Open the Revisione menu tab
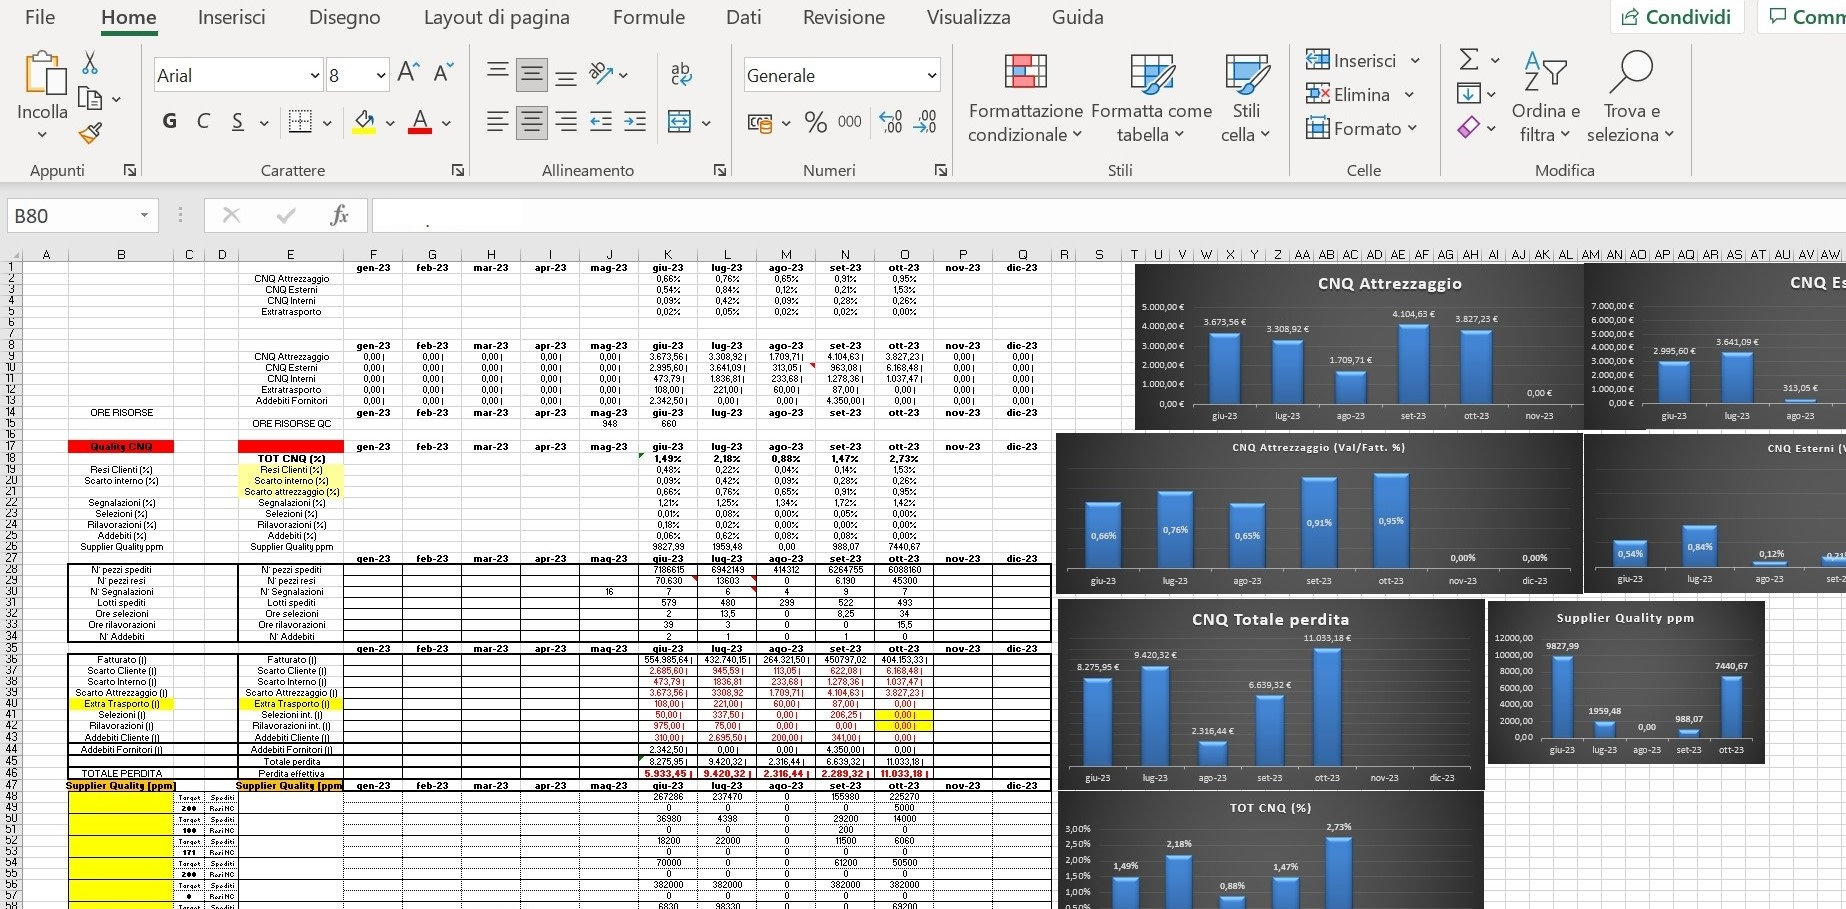Viewport: 1846px width, 909px height. click(x=842, y=17)
